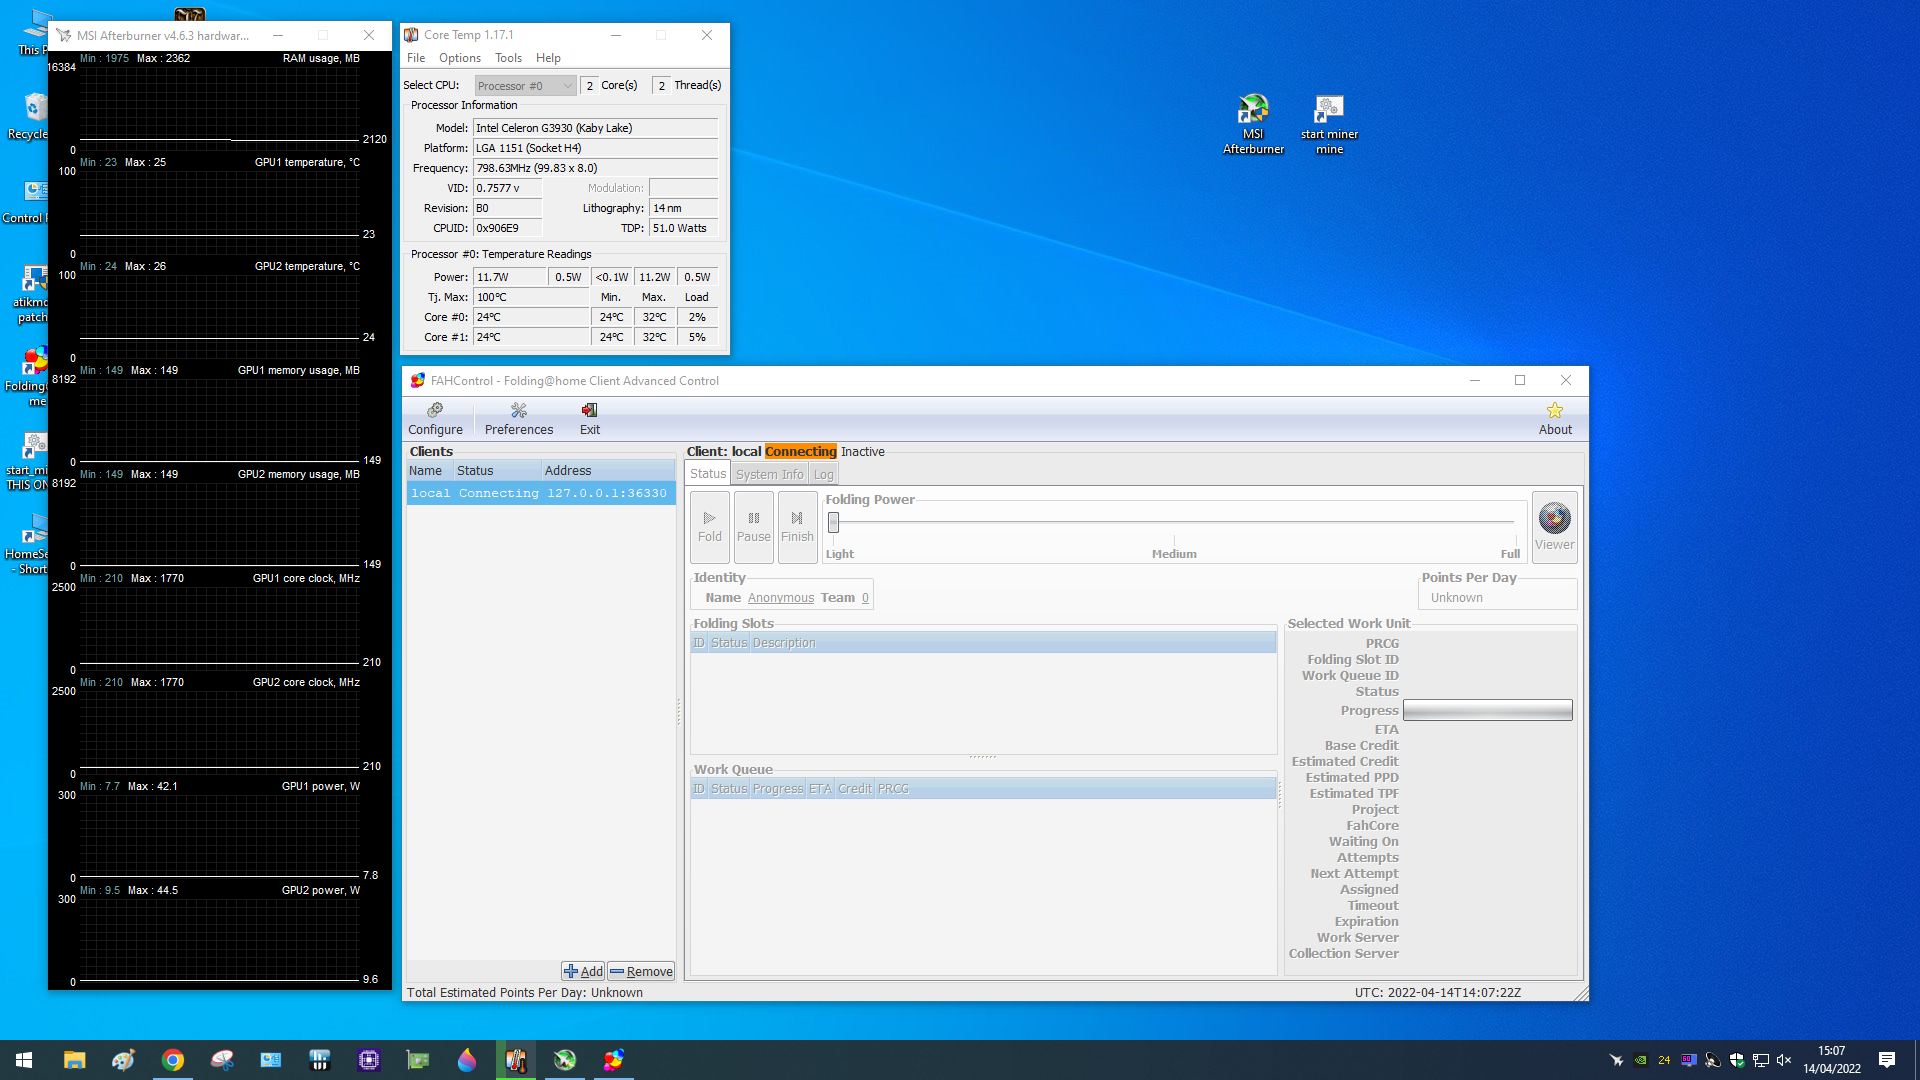This screenshot has width=1920, height=1080.
Task: Open Configure in FAHControl toolbar
Action: click(435, 419)
